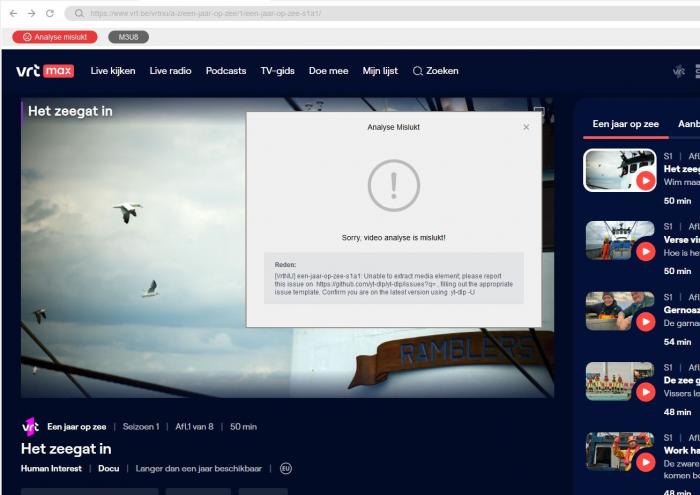Select the Een jaar op zee tab
Viewport: 700px width, 495px height.
(625, 124)
